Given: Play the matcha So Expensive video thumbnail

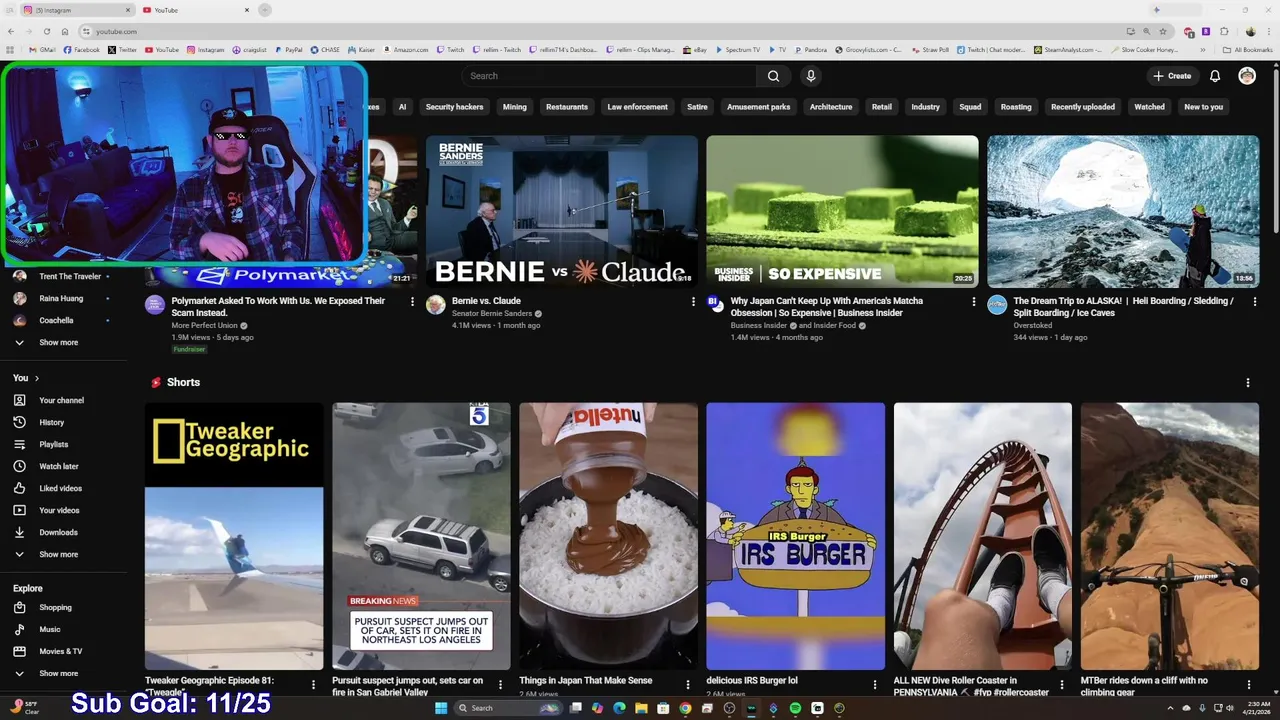Looking at the screenshot, I should 842,211.
